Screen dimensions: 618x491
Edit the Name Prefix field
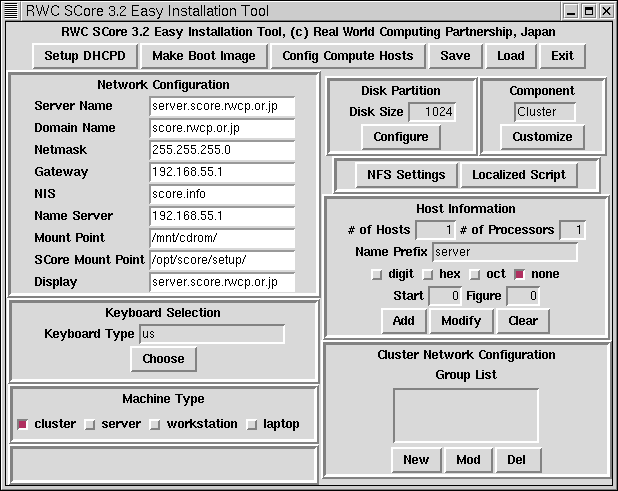coord(505,252)
